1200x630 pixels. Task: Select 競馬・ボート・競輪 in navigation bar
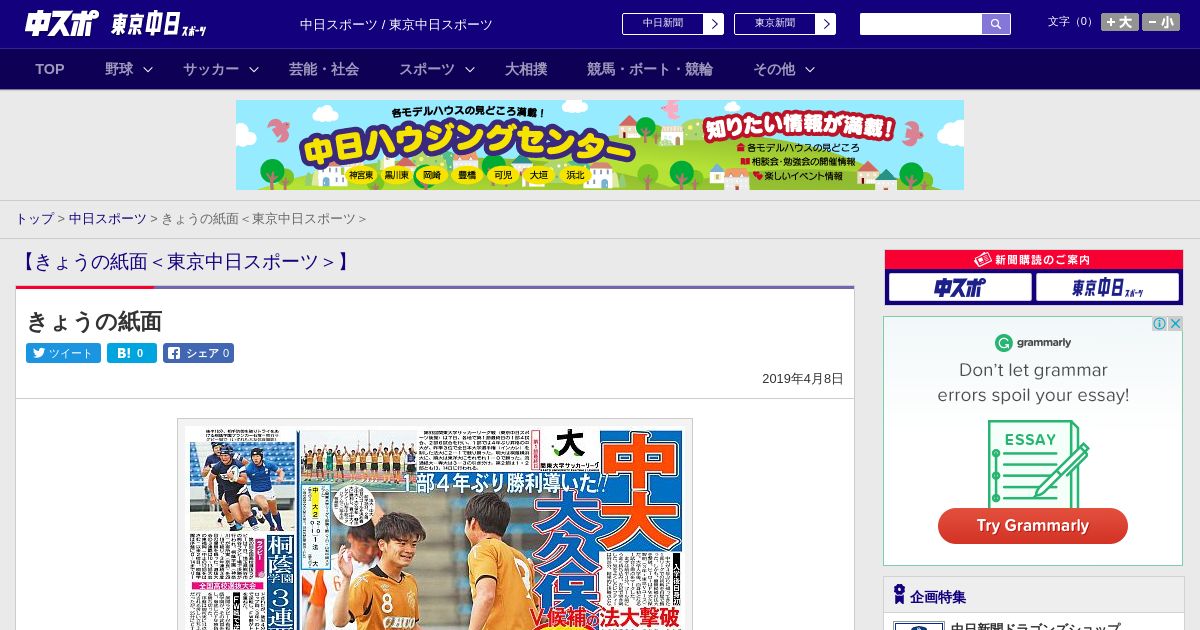tap(650, 69)
